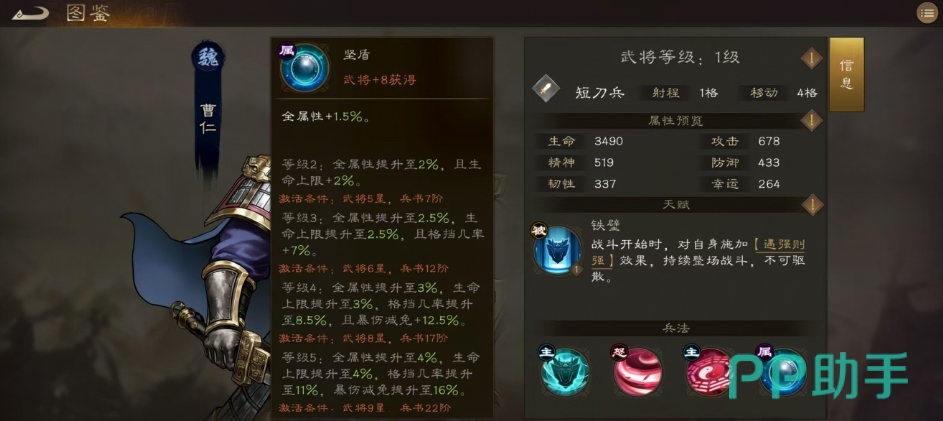Select the blue 属 attribute skill orb
Screen dimensions: 943x421
[x=782, y=372]
